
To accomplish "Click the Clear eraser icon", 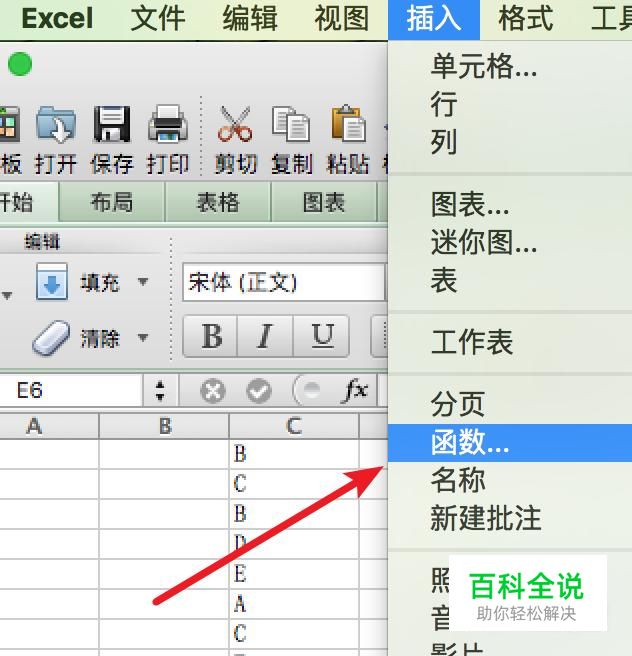I will pos(51,338).
